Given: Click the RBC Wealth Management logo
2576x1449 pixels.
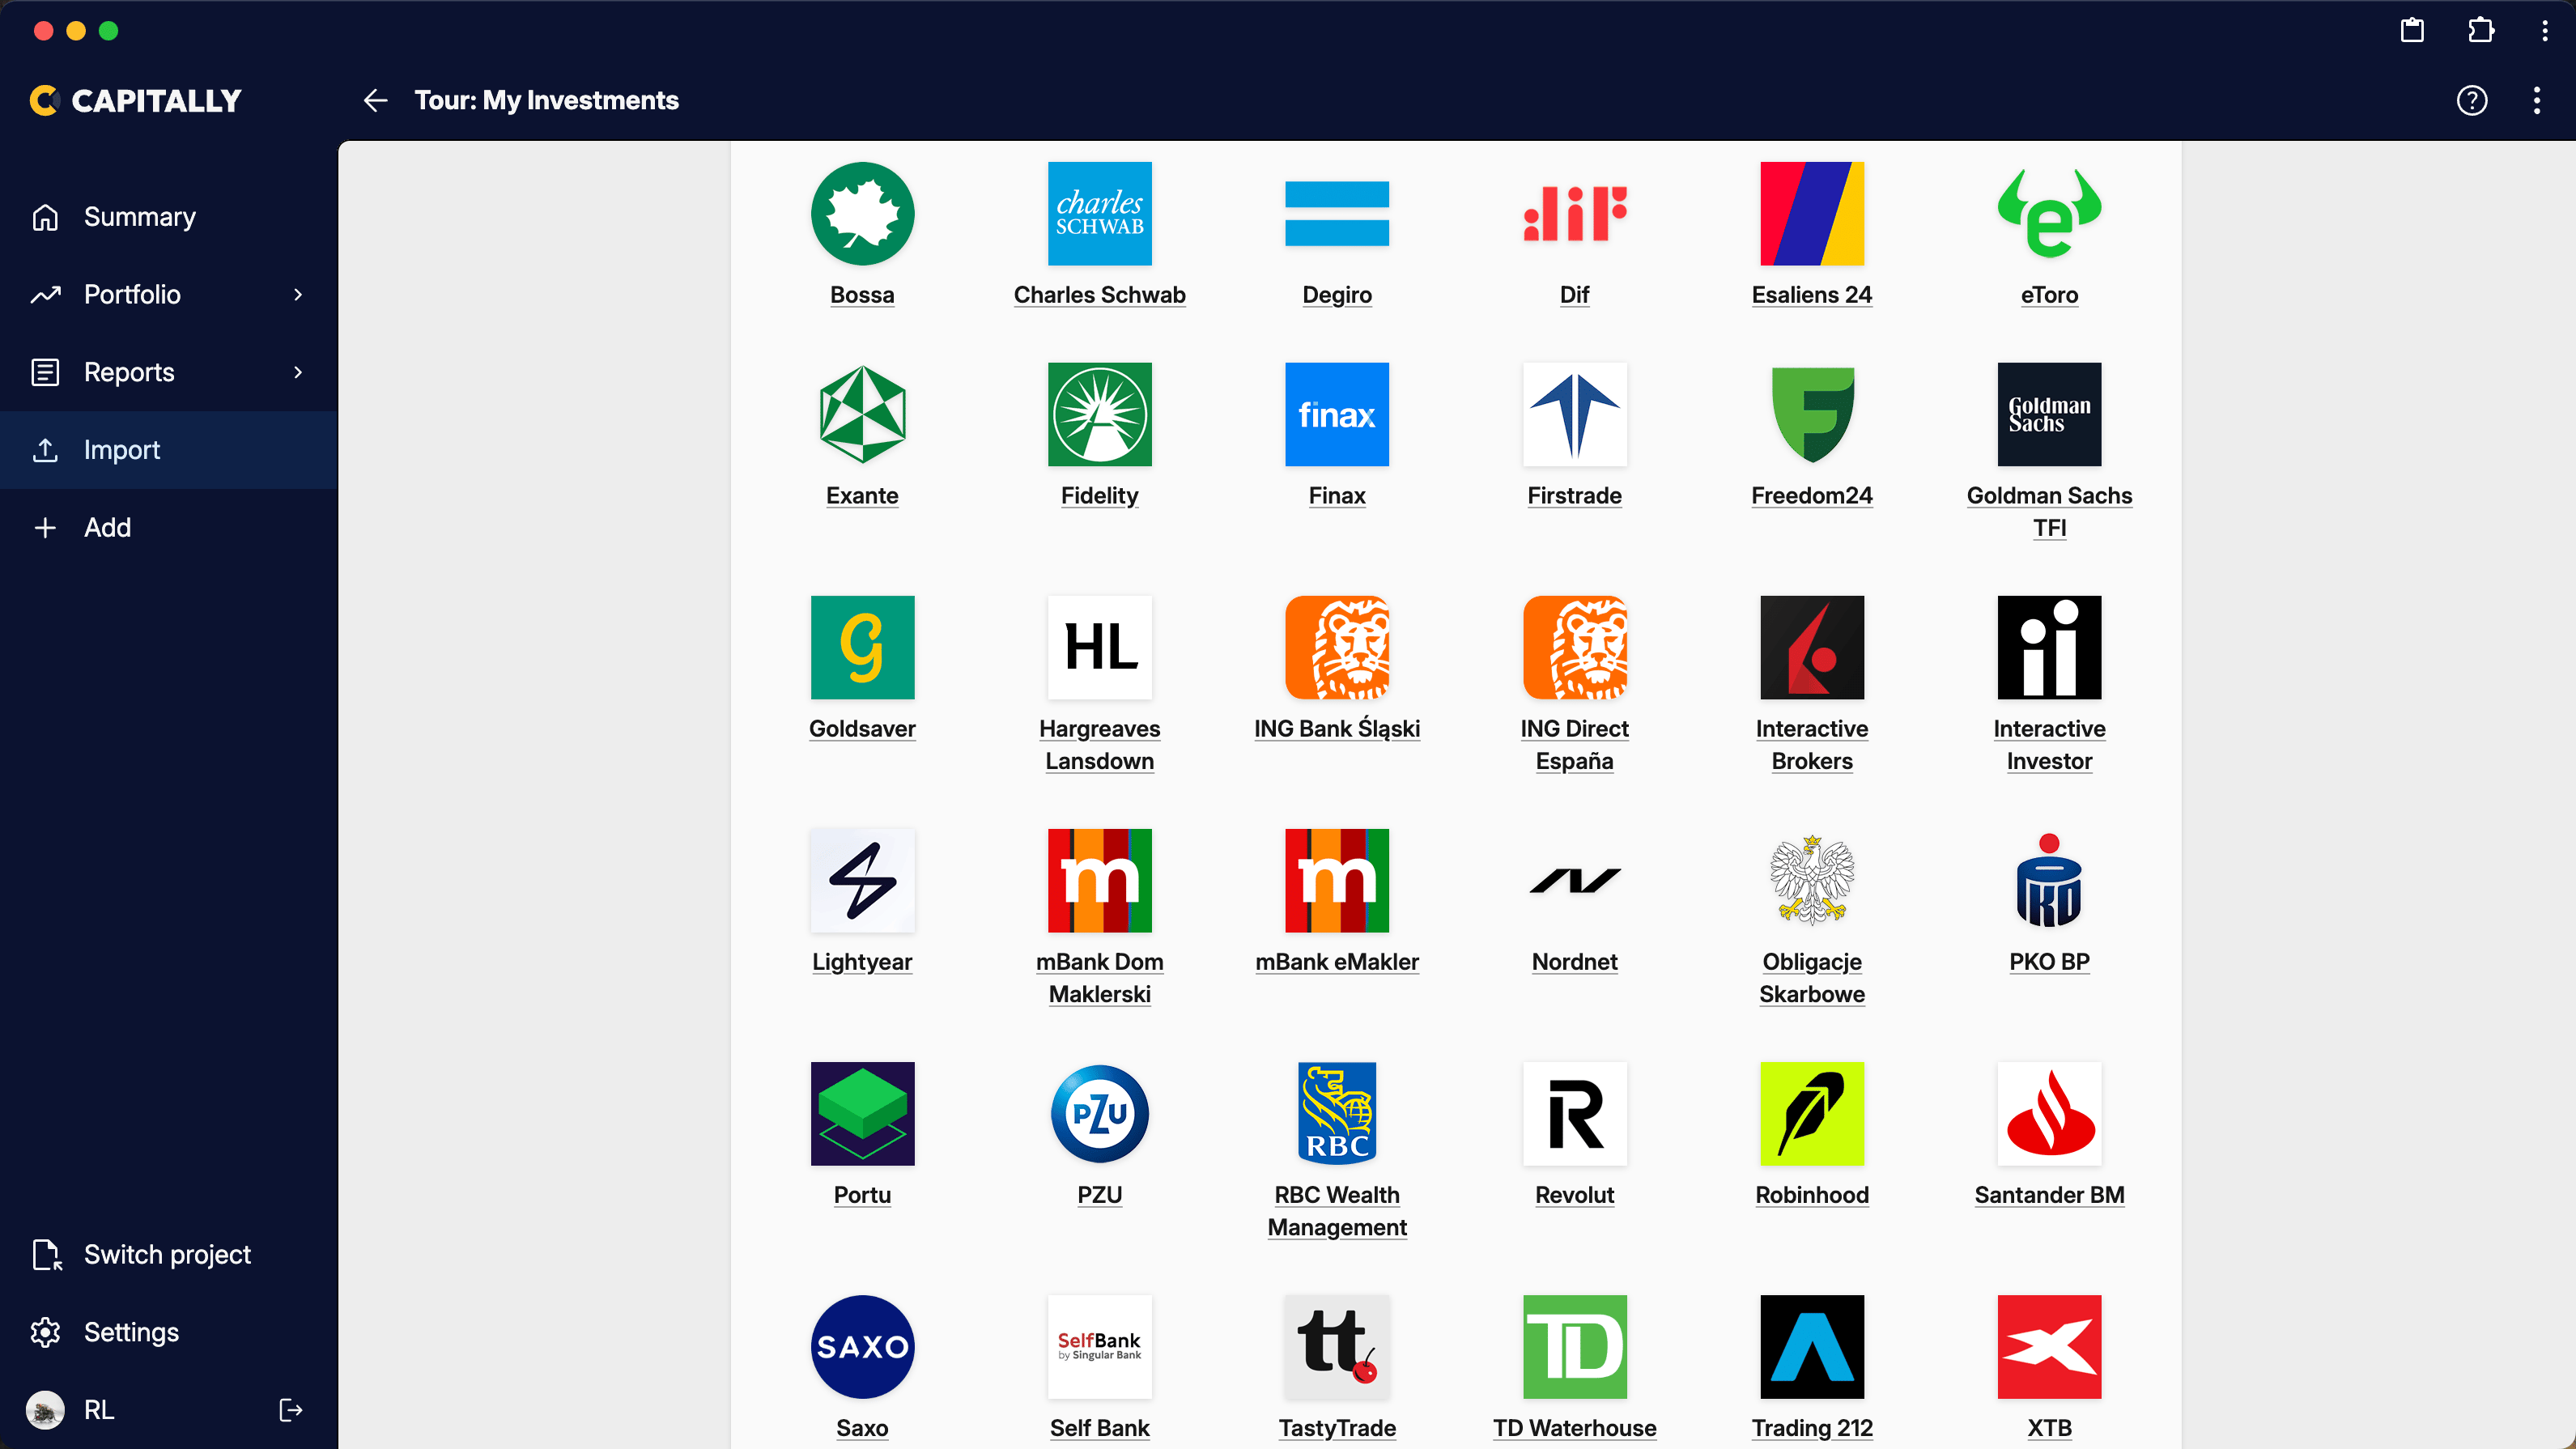Looking at the screenshot, I should (1337, 1114).
